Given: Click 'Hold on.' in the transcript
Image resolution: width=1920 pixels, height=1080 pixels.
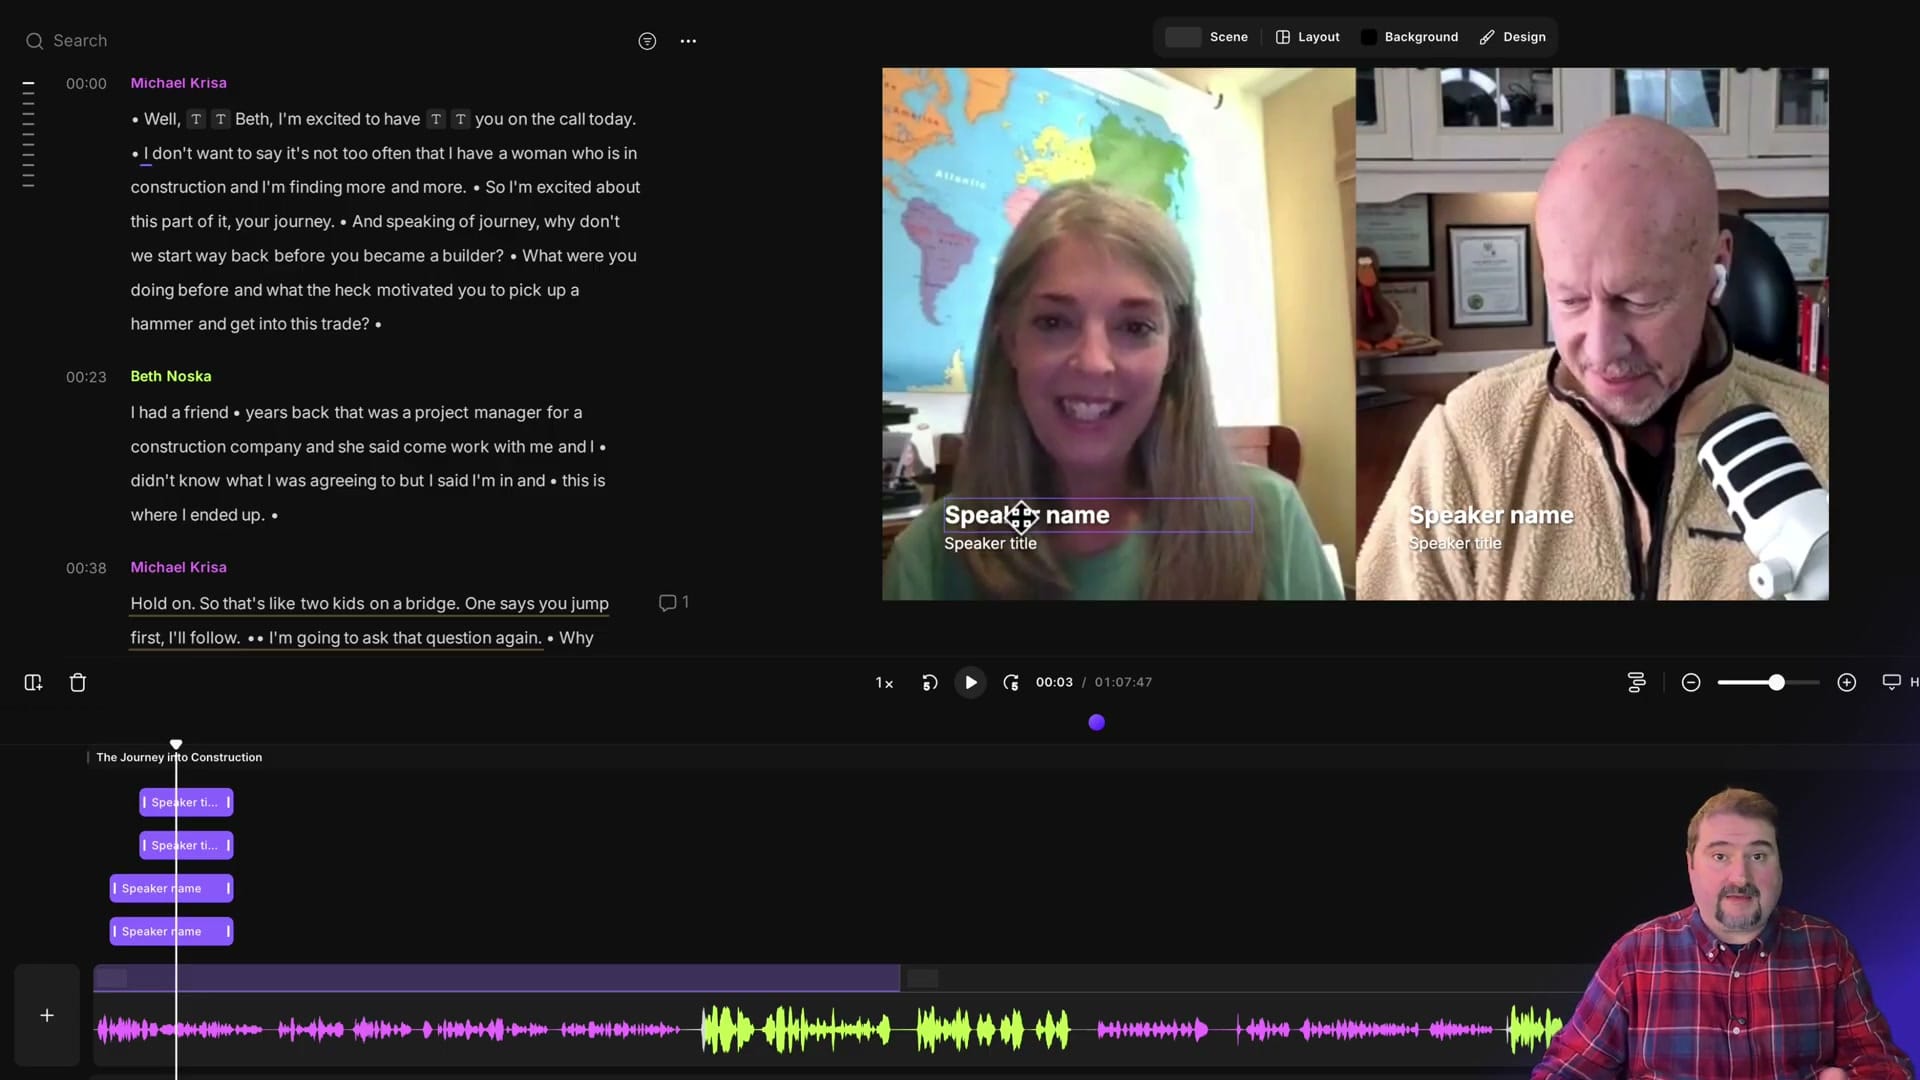Looking at the screenshot, I should [162, 603].
